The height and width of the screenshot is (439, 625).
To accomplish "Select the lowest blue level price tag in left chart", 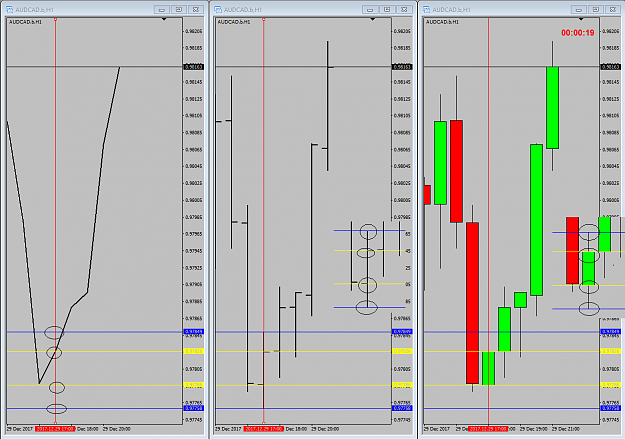I will tap(194, 408).
